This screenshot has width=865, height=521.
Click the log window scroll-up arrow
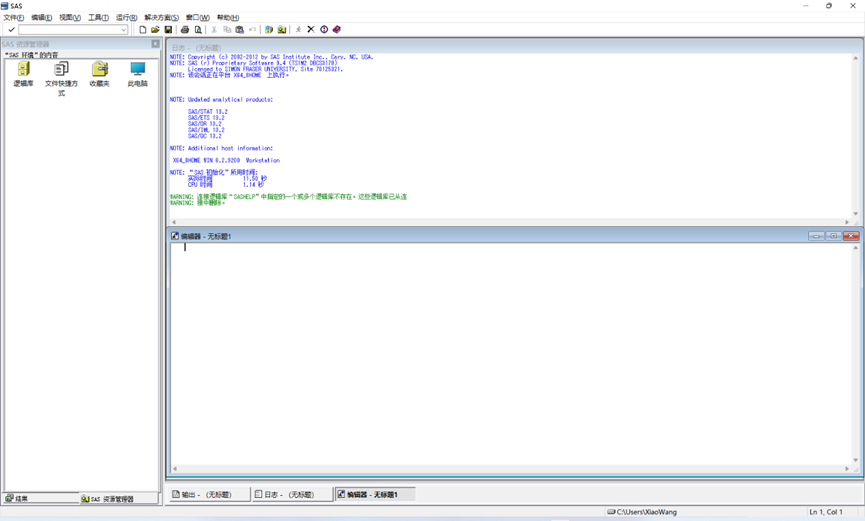856,58
